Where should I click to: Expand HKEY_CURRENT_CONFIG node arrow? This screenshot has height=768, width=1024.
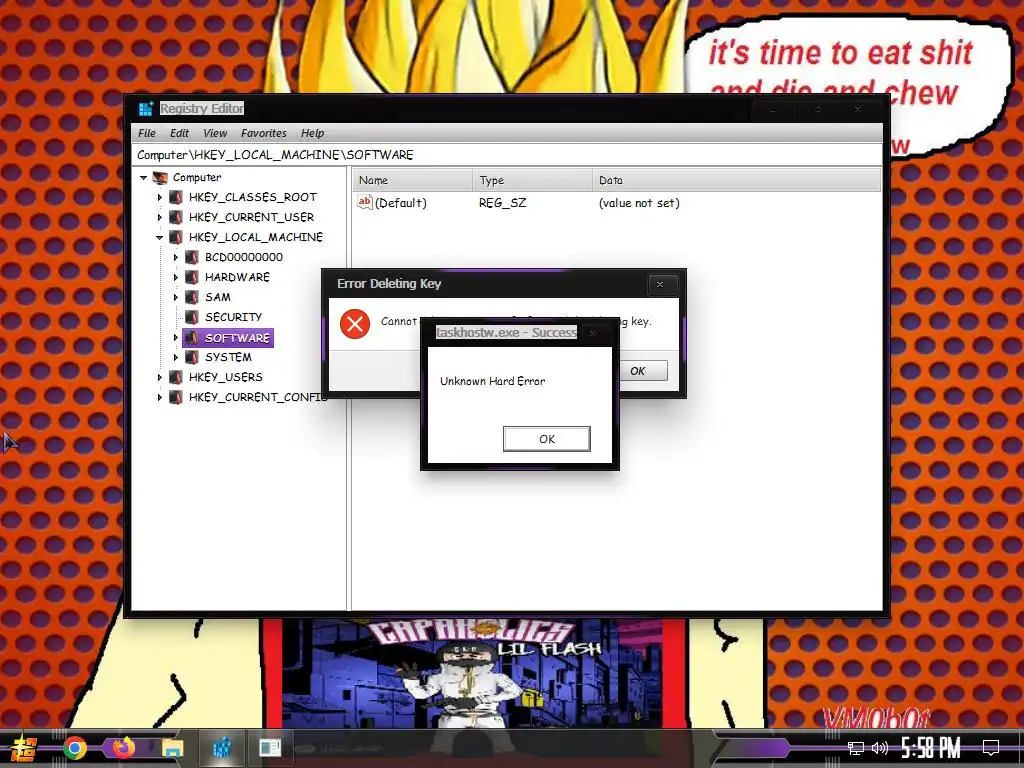(x=159, y=397)
